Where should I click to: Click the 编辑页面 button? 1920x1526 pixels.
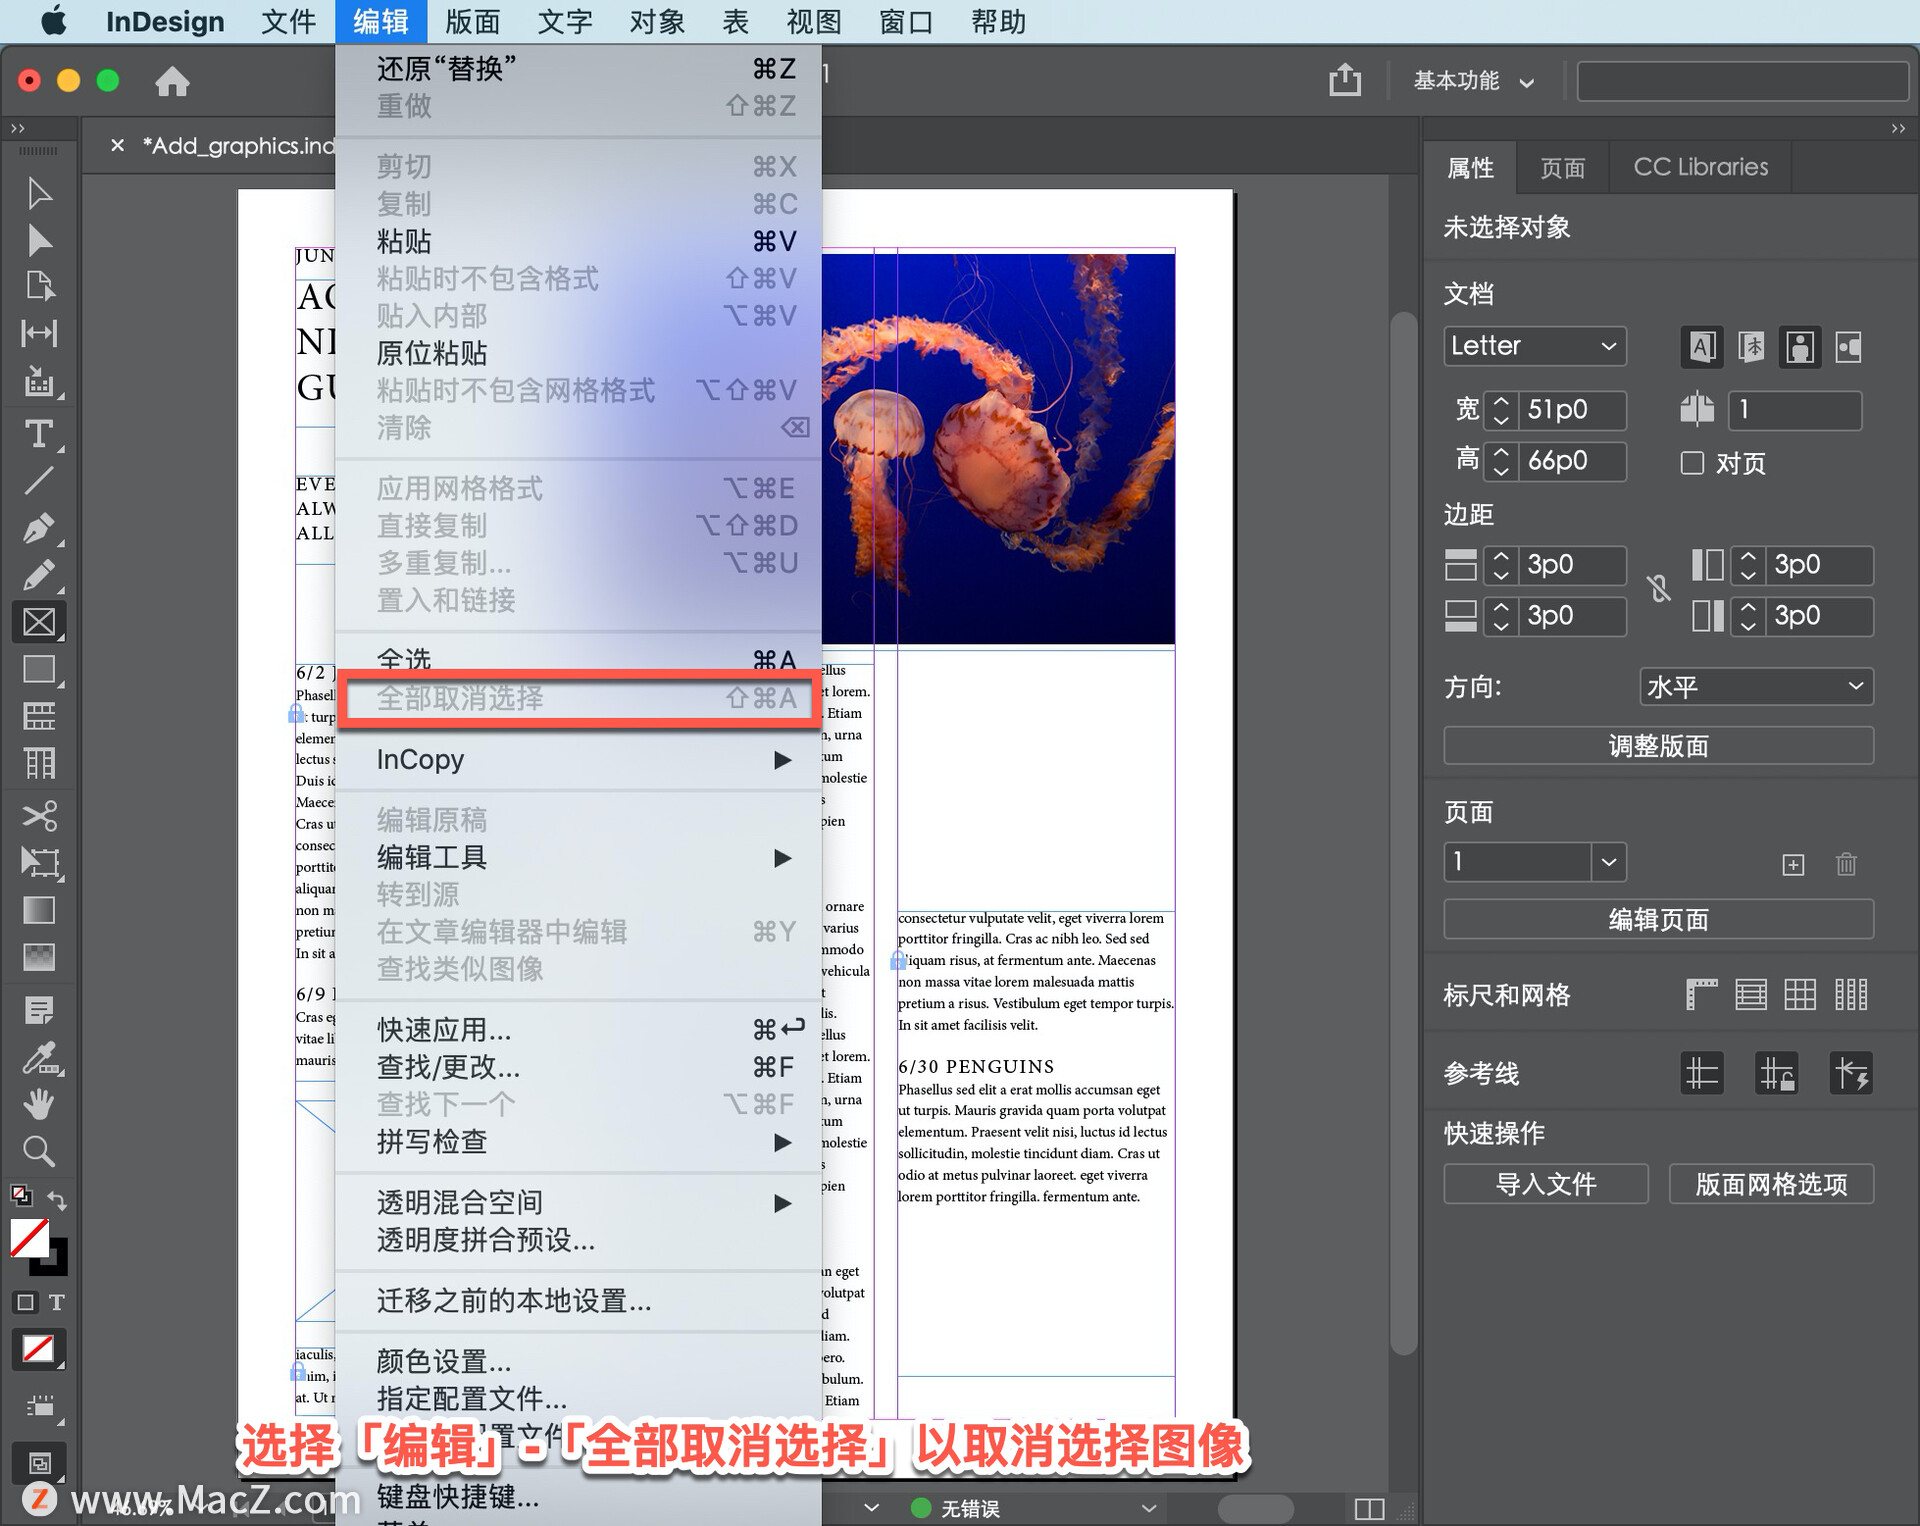point(1658,919)
